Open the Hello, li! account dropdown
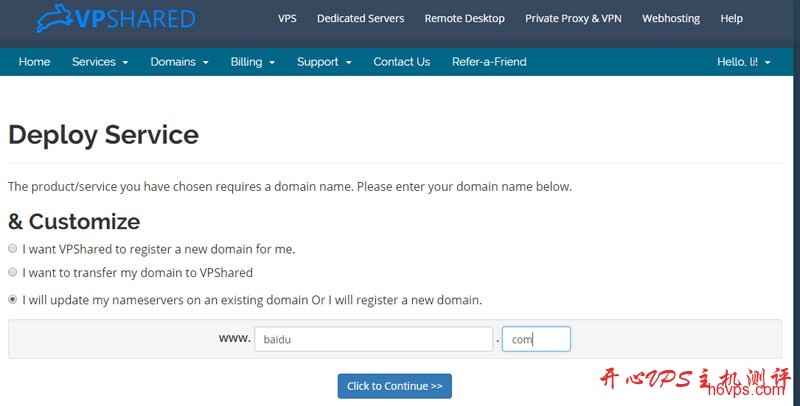The height and width of the screenshot is (406, 800). pyautogui.click(x=743, y=62)
